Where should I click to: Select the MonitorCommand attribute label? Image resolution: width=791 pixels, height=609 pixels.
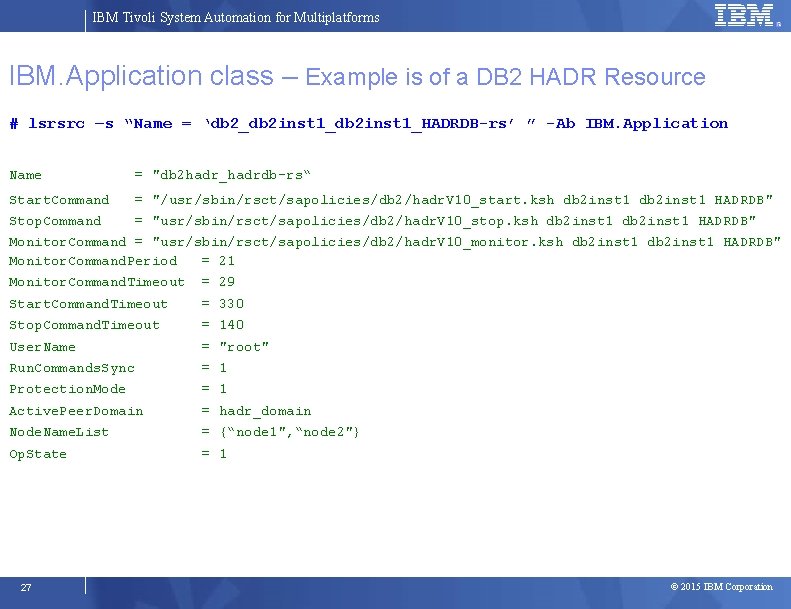click(68, 242)
